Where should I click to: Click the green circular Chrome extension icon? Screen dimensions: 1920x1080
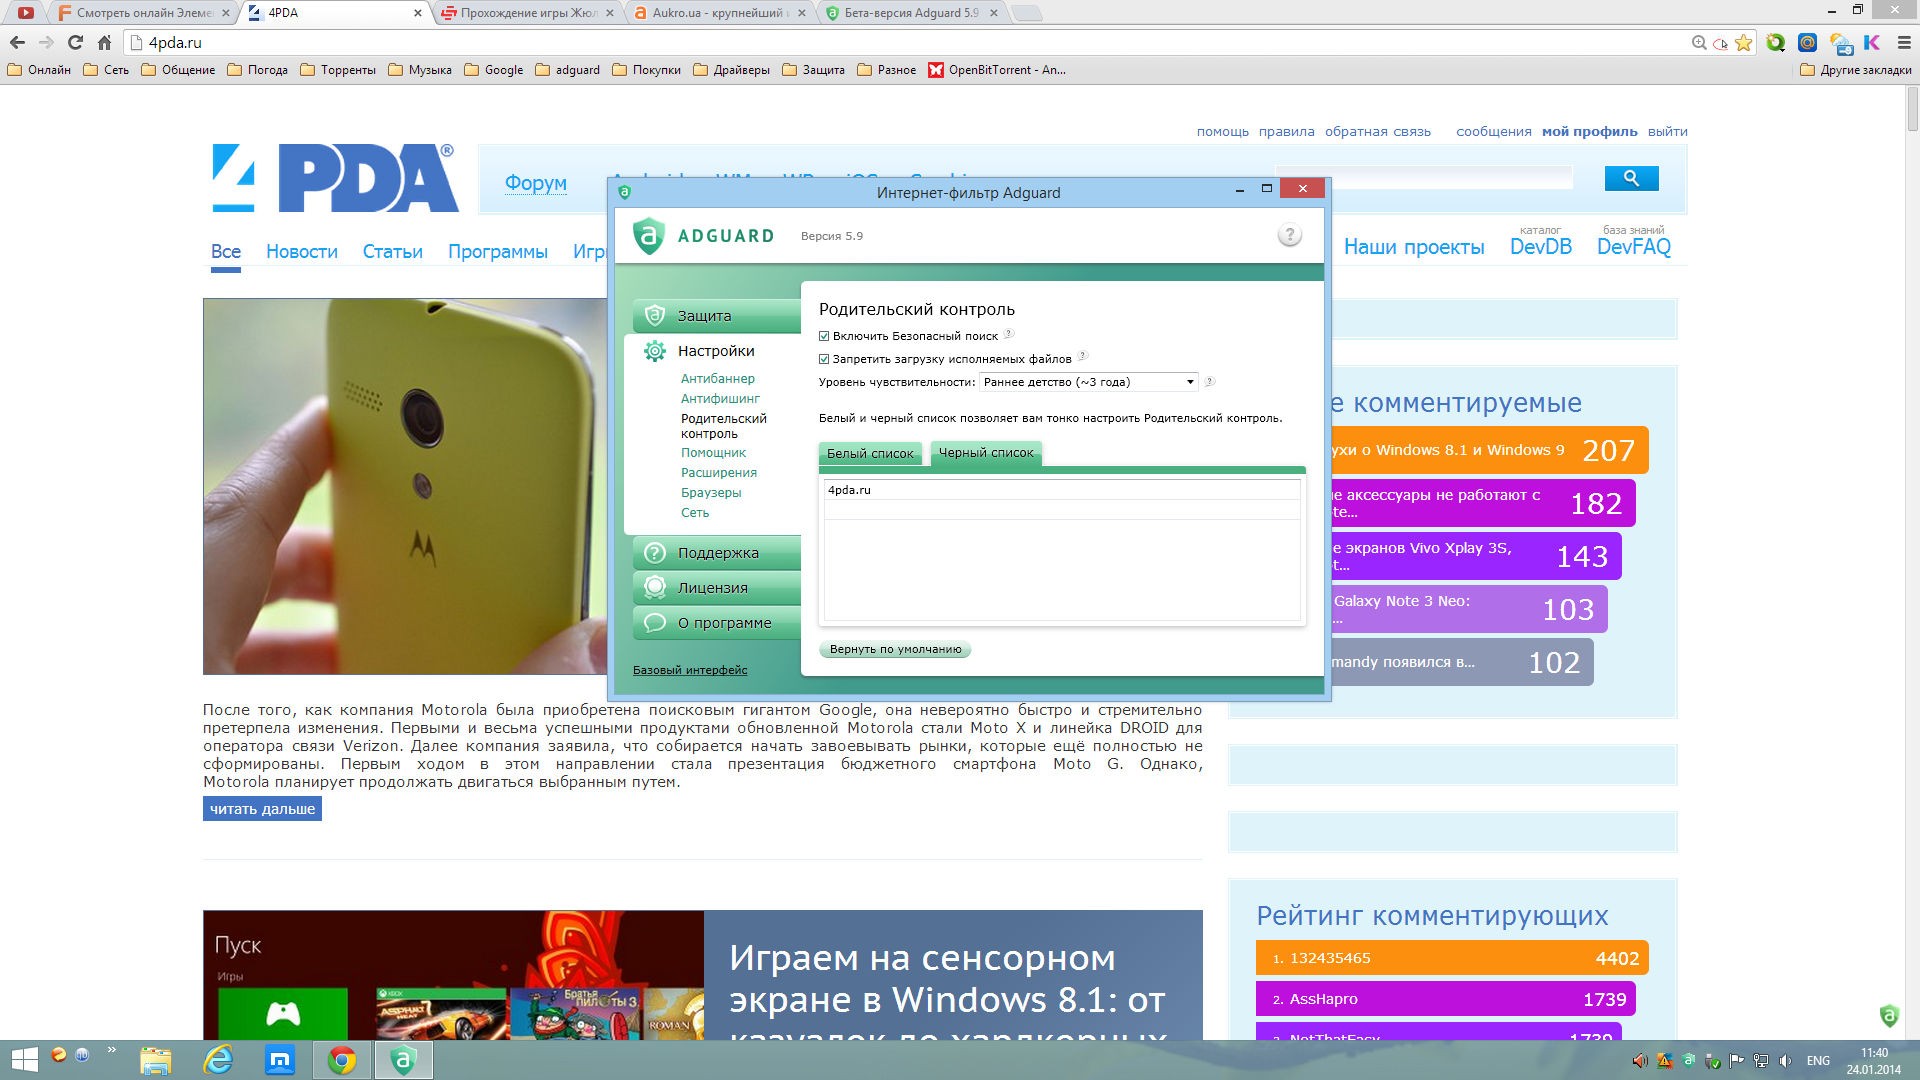click(x=1776, y=43)
